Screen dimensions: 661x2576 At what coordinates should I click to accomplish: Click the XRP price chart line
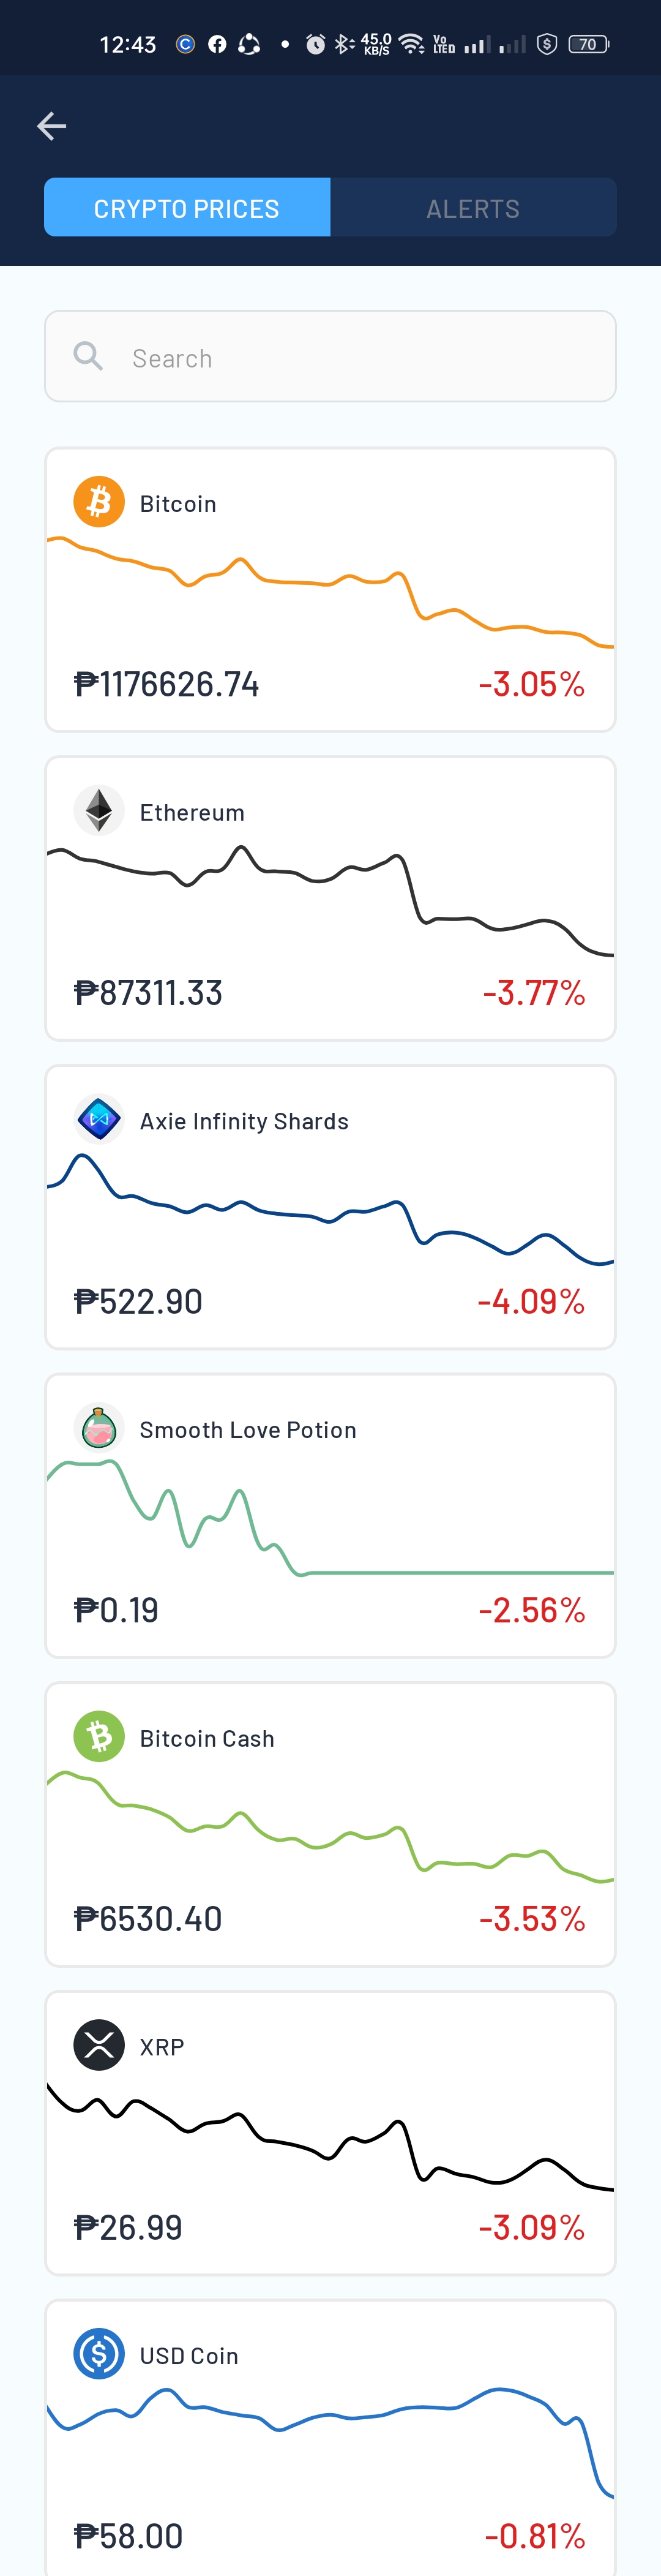coord(330,2136)
